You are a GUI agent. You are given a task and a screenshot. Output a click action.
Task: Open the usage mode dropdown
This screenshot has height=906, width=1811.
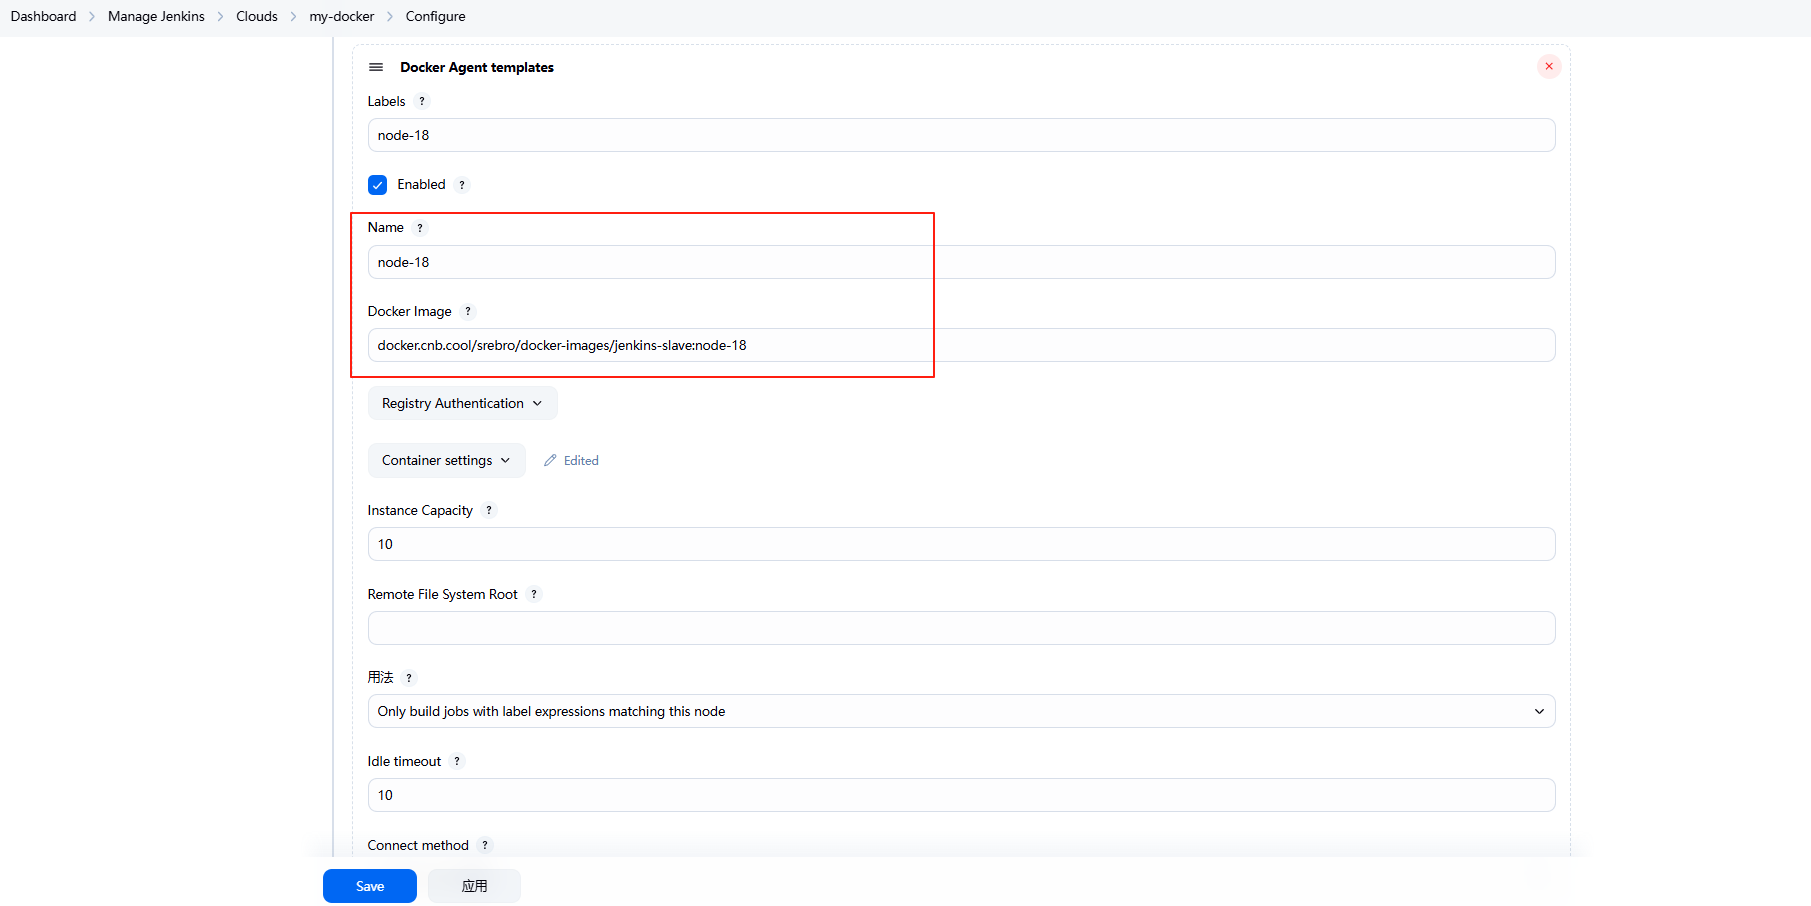(x=960, y=712)
